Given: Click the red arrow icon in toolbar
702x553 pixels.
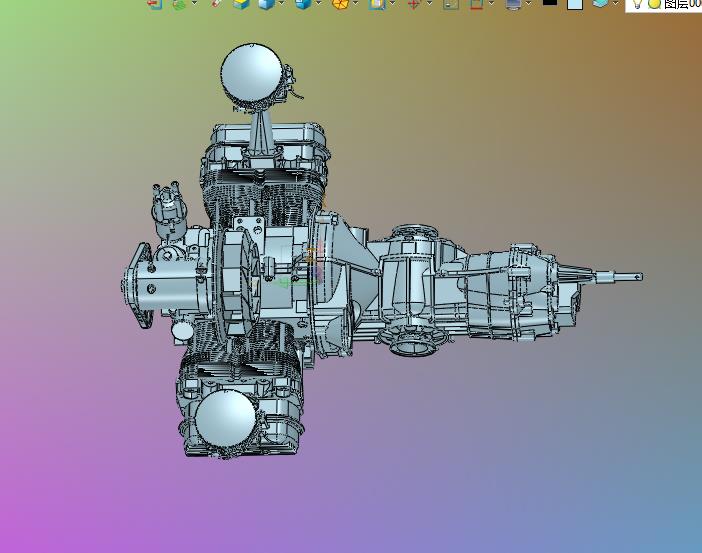Looking at the screenshot, I should pos(154,4).
